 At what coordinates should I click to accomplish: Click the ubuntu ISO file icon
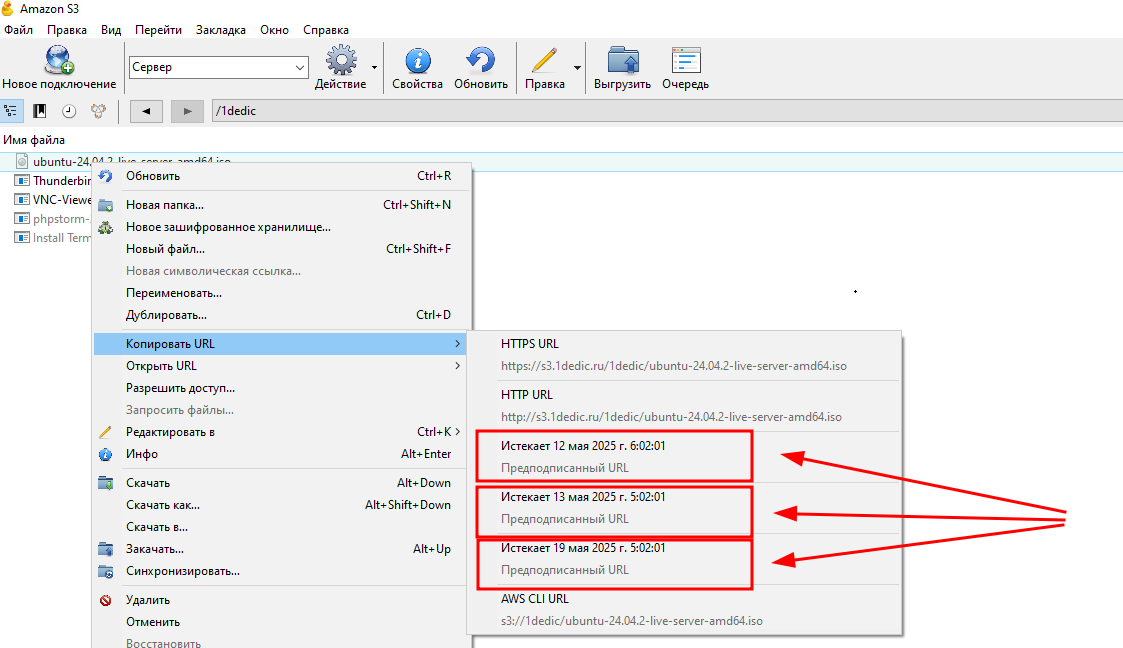(22, 162)
